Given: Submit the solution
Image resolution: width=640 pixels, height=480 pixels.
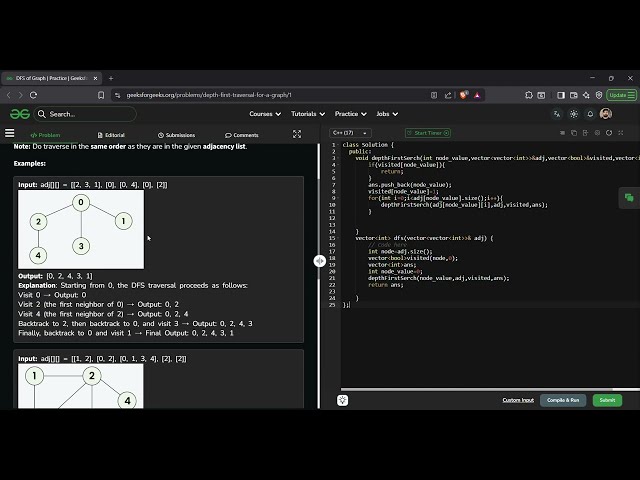Looking at the screenshot, I should (x=607, y=400).
